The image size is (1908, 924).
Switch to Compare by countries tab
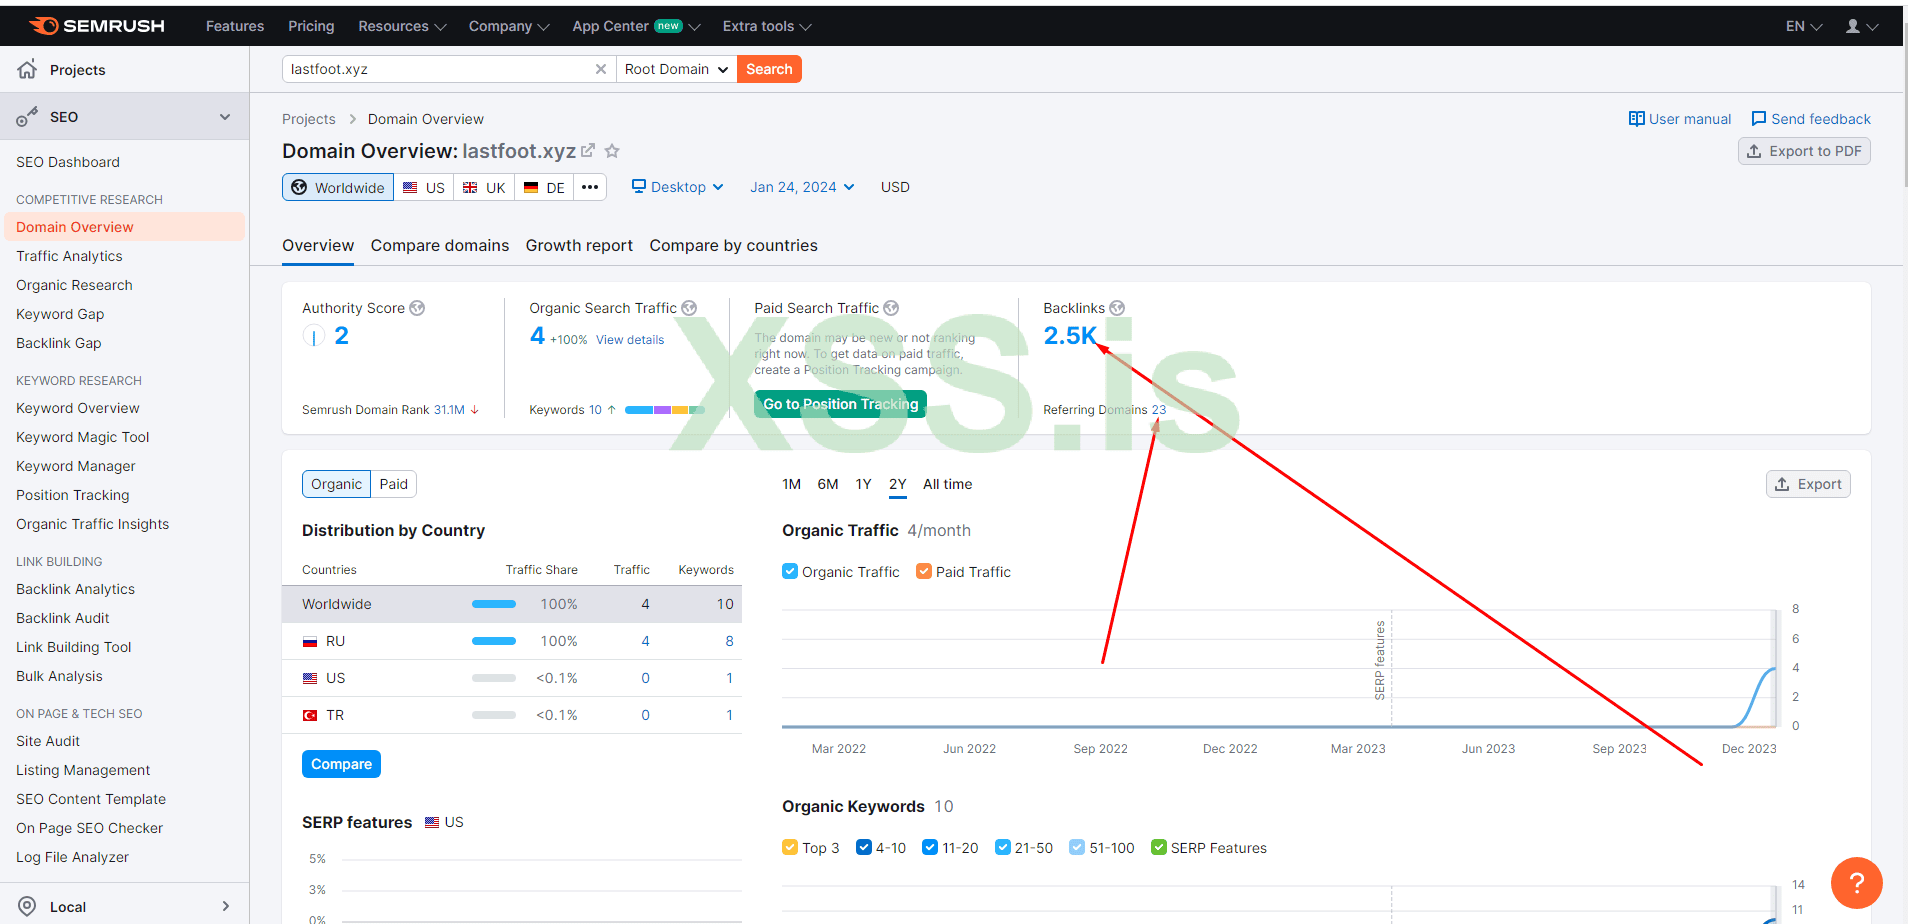[733, 245]
